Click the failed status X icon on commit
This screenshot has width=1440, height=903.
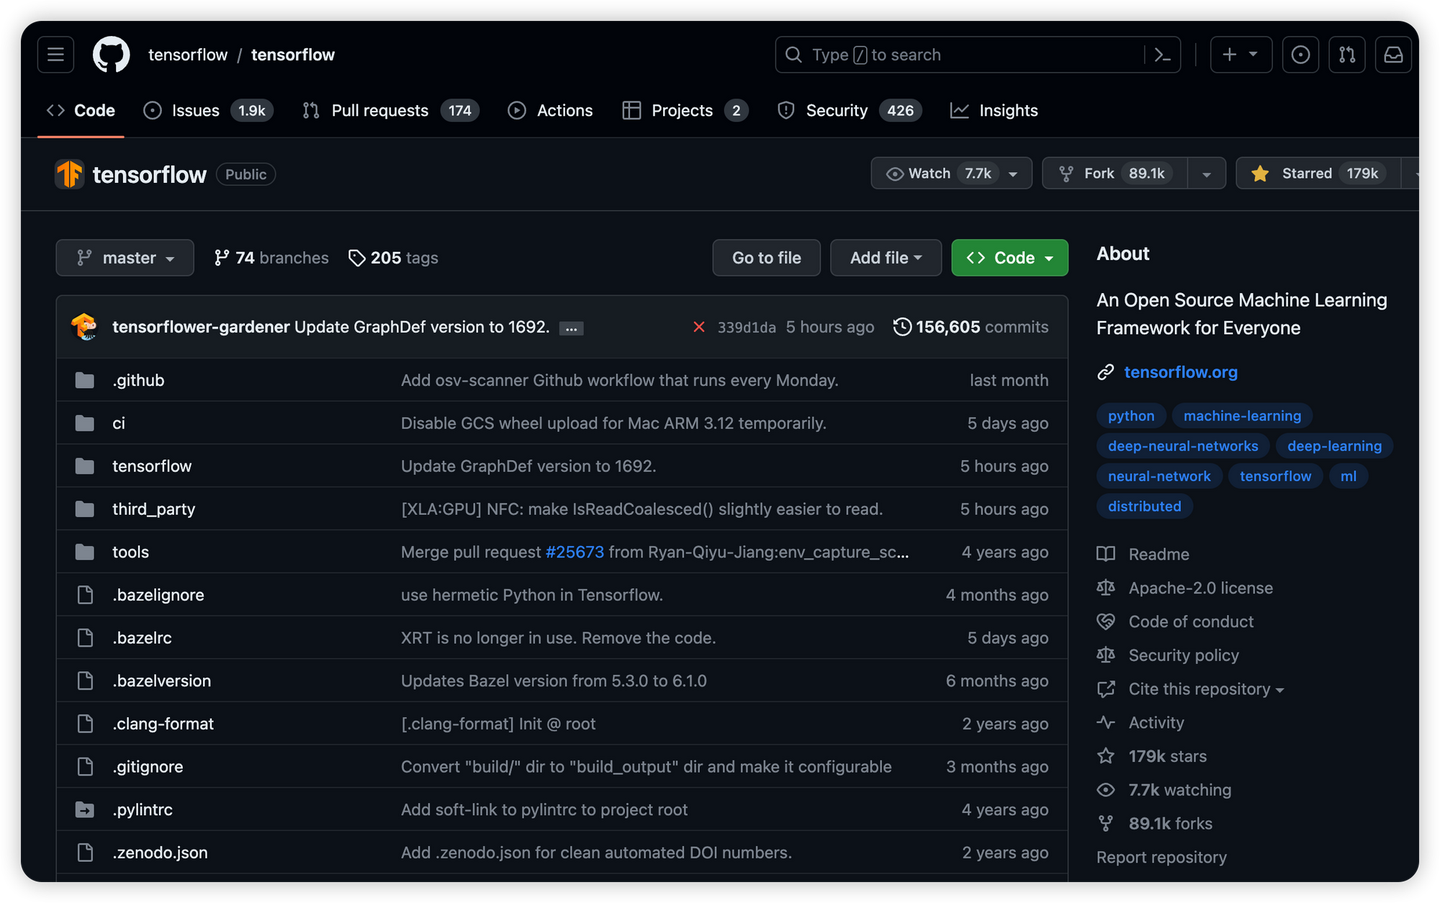(699, 327)
